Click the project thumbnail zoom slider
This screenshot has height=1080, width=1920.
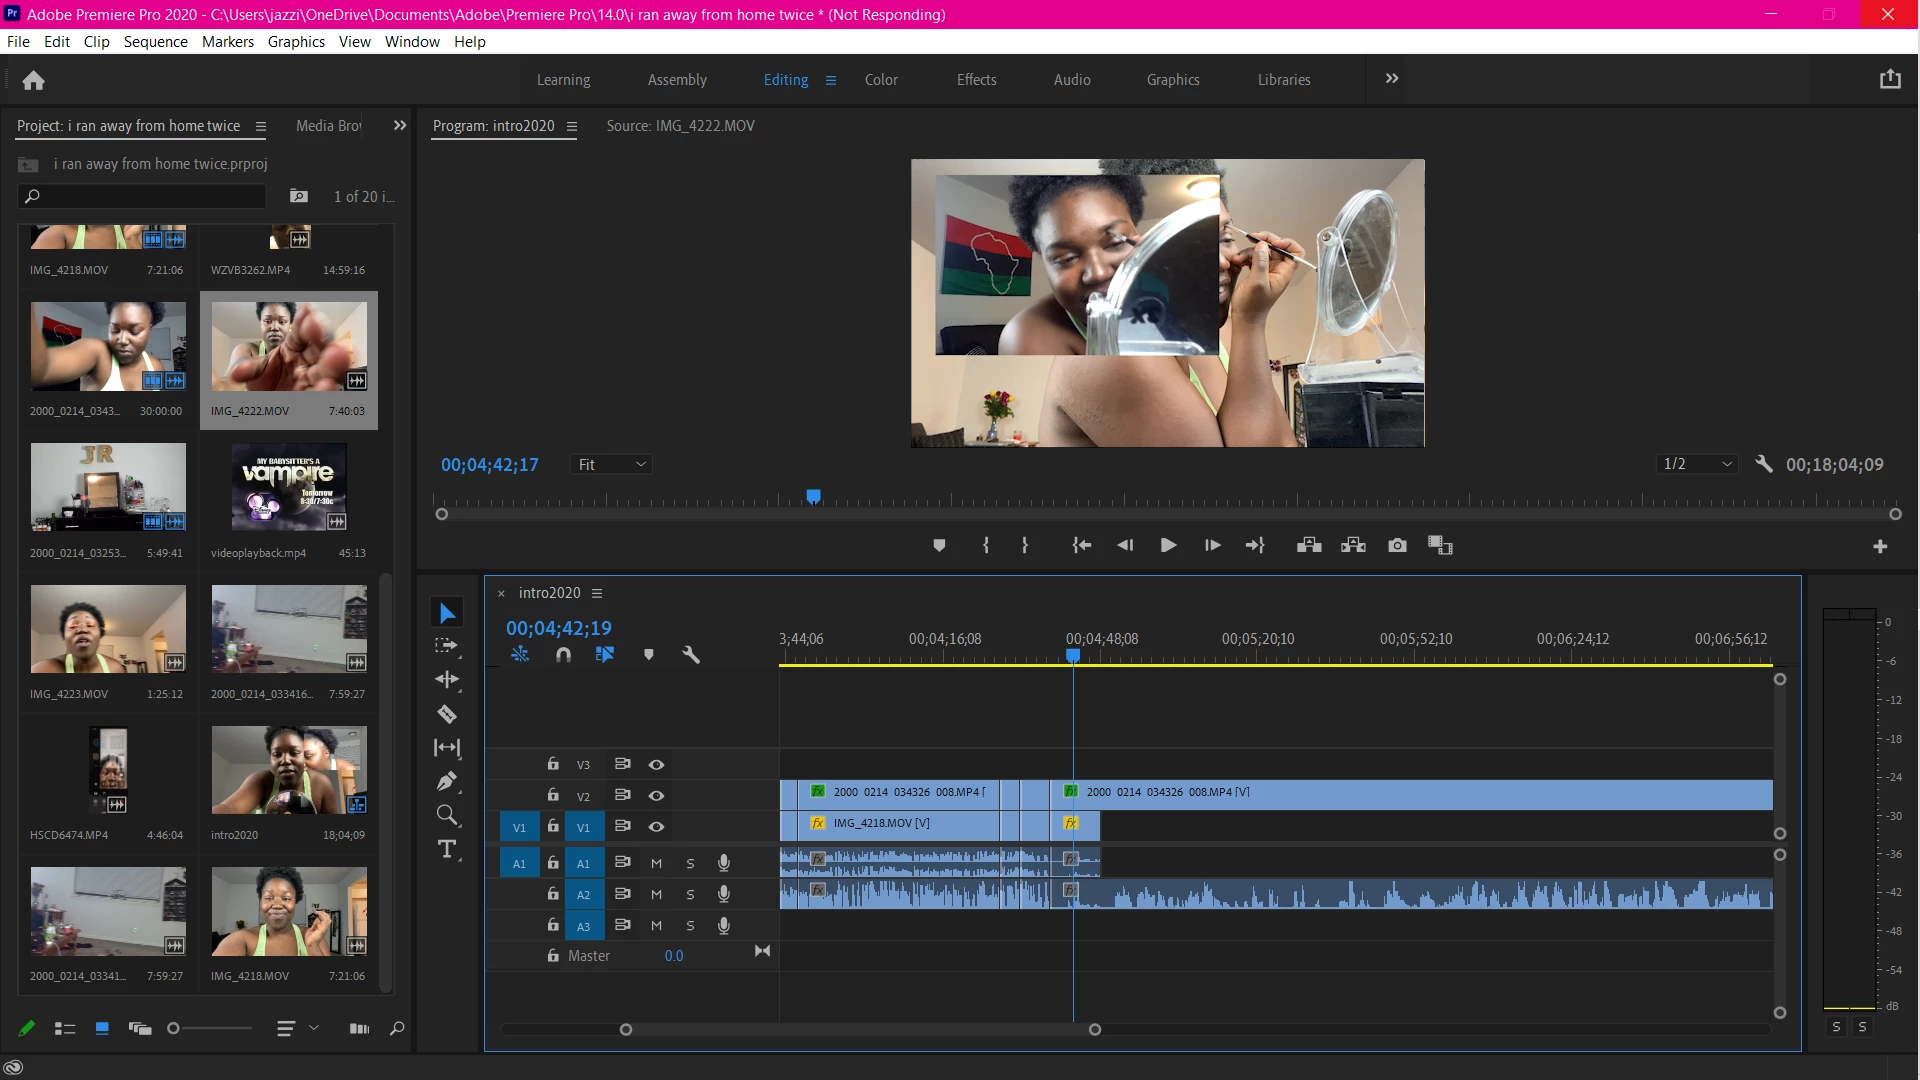175,1028
